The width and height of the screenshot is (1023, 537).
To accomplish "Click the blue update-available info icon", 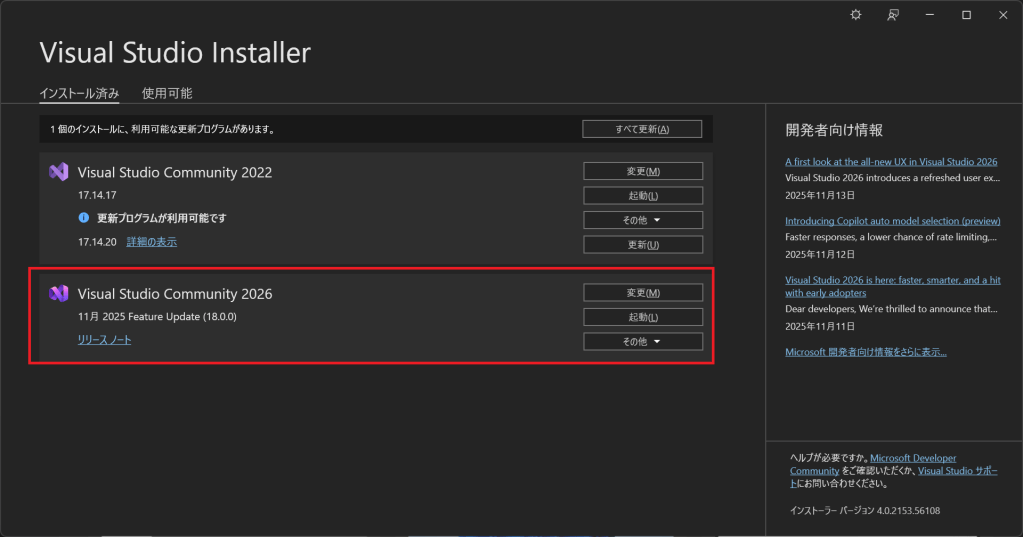I will tap(84, 217).
